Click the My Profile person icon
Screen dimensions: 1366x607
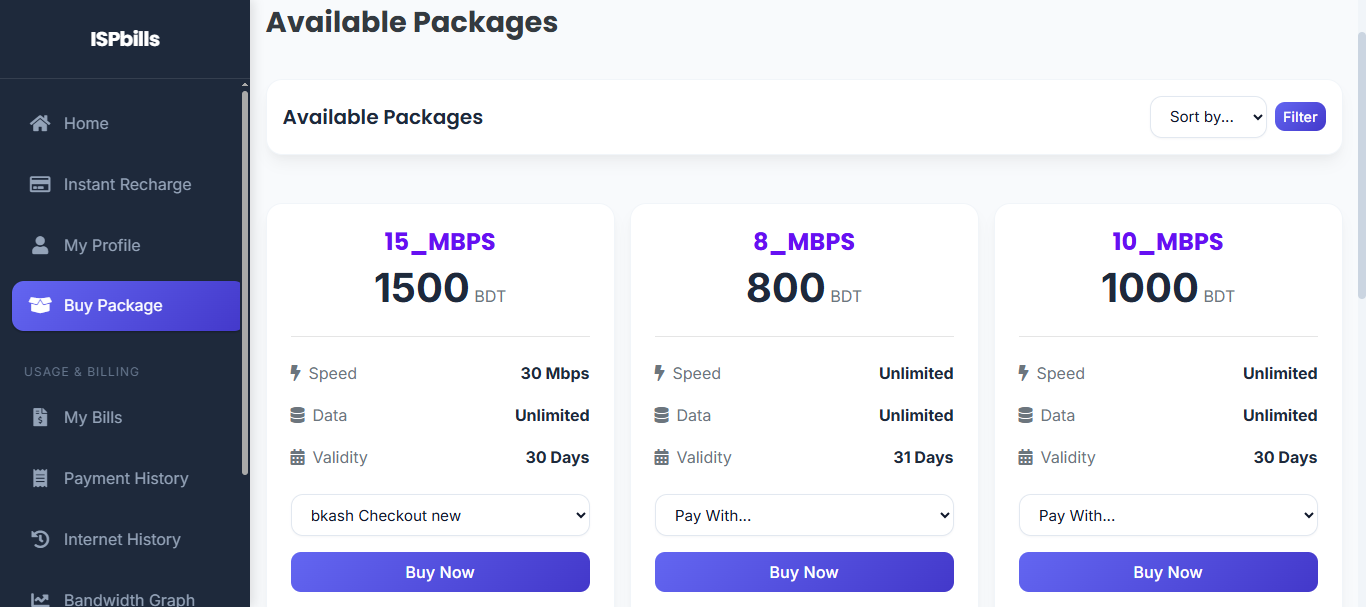click(39, 245)
